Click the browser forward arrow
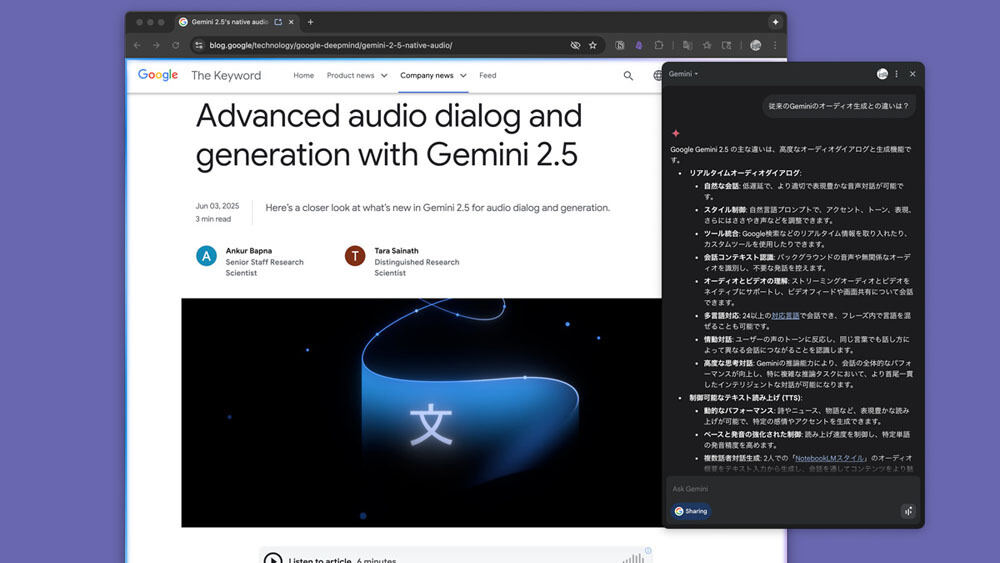The height and width of the screenshot is (563, 1000). [156, 45]
